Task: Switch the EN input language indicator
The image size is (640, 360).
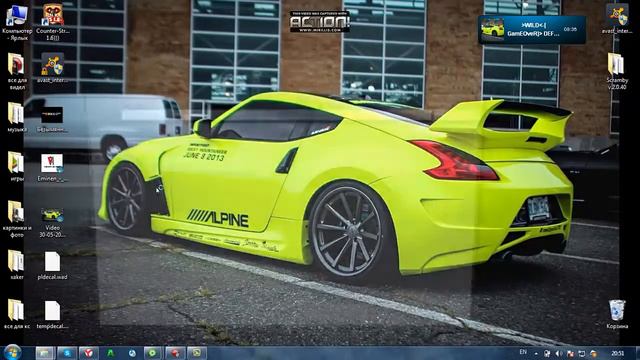Action: tap(523, 352)
